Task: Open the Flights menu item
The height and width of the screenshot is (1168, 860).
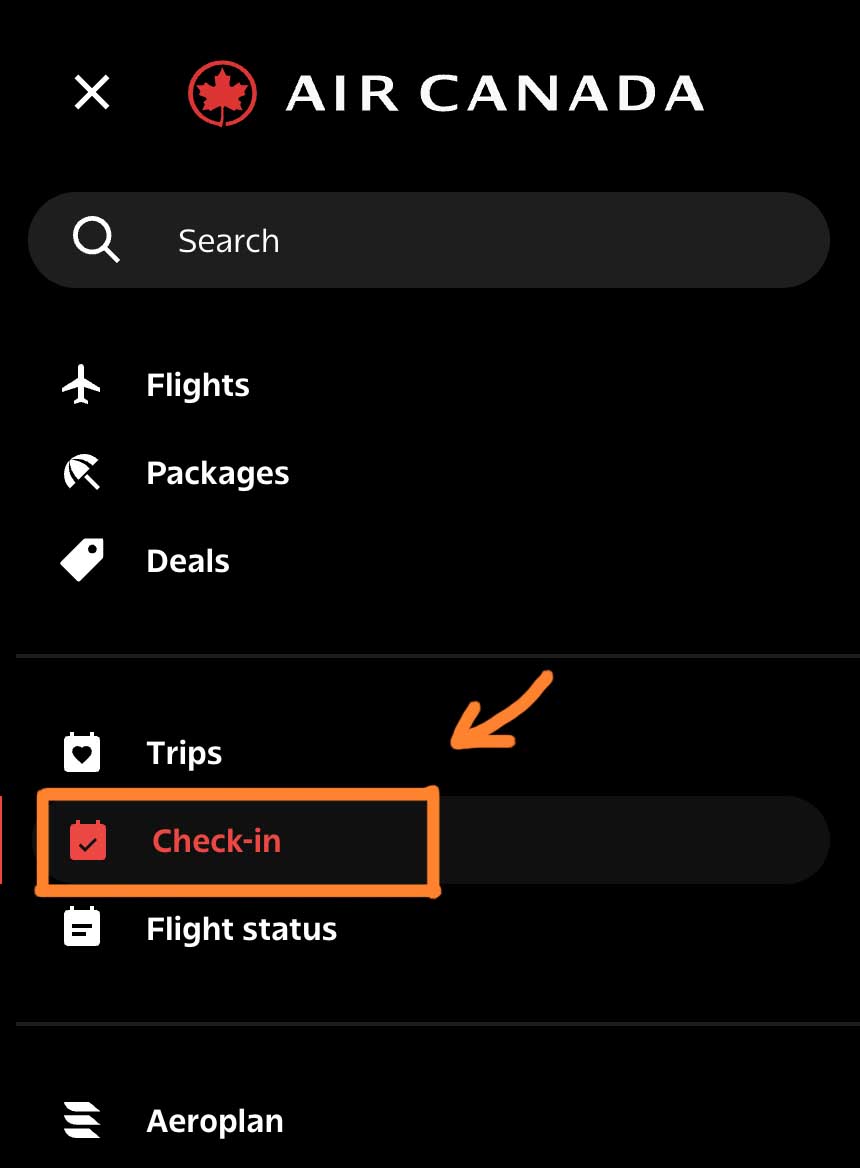Action: [x=197, y=383]
